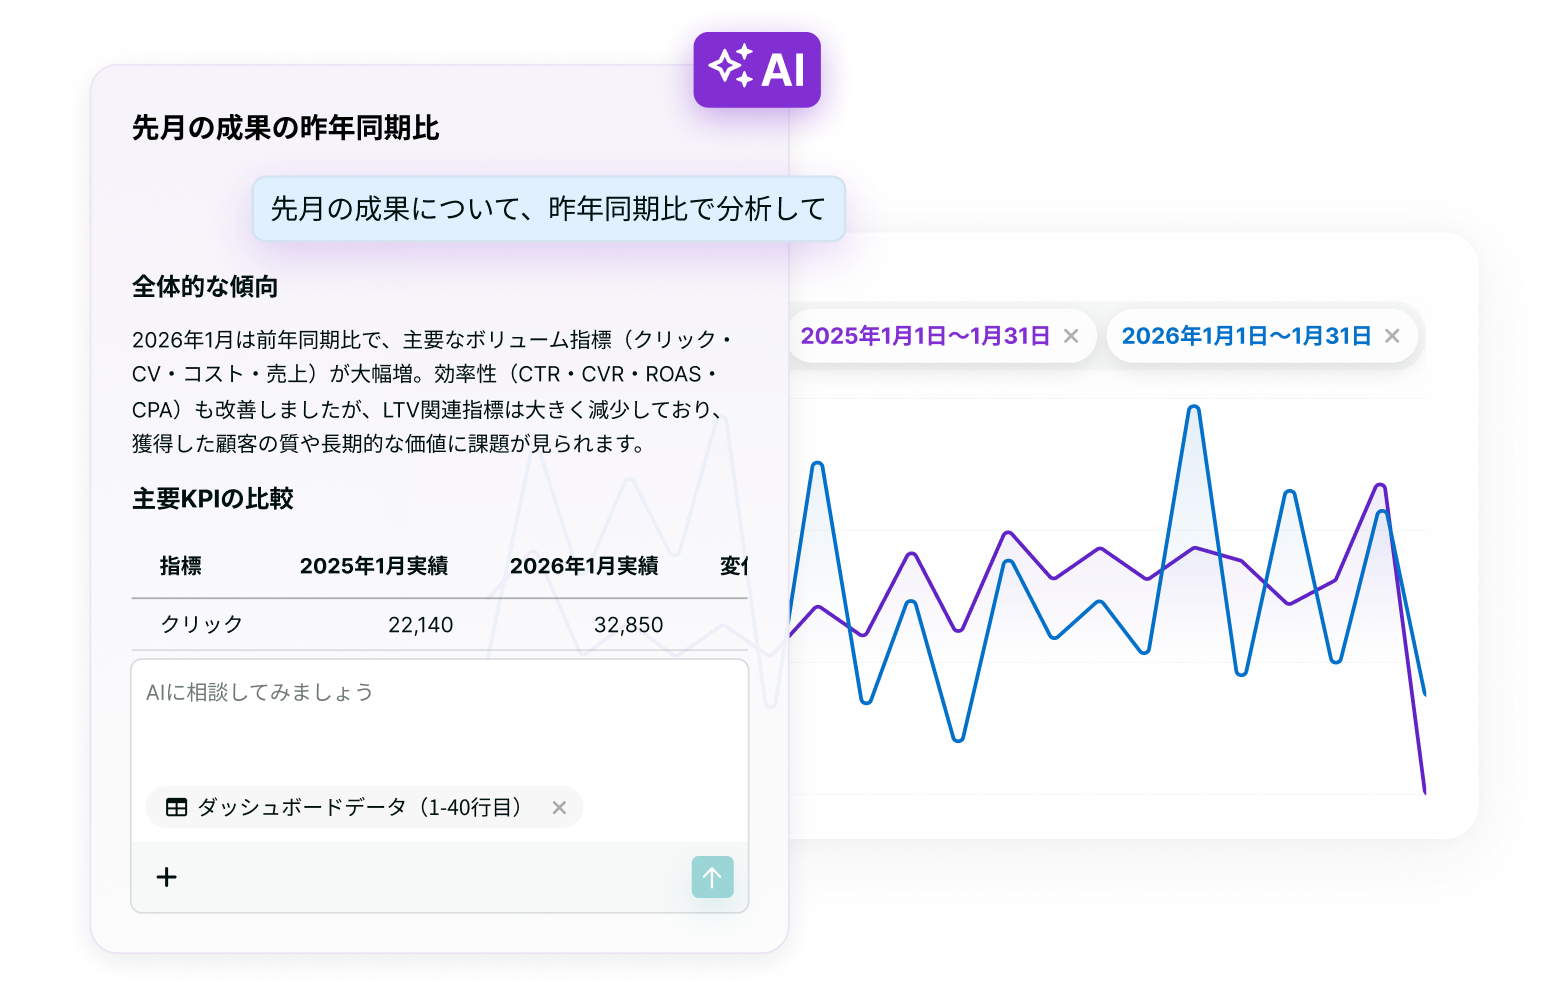Click the 主要KPIの比較 heading
This screenshot has width=1559, height=1004.
point(213,498)
